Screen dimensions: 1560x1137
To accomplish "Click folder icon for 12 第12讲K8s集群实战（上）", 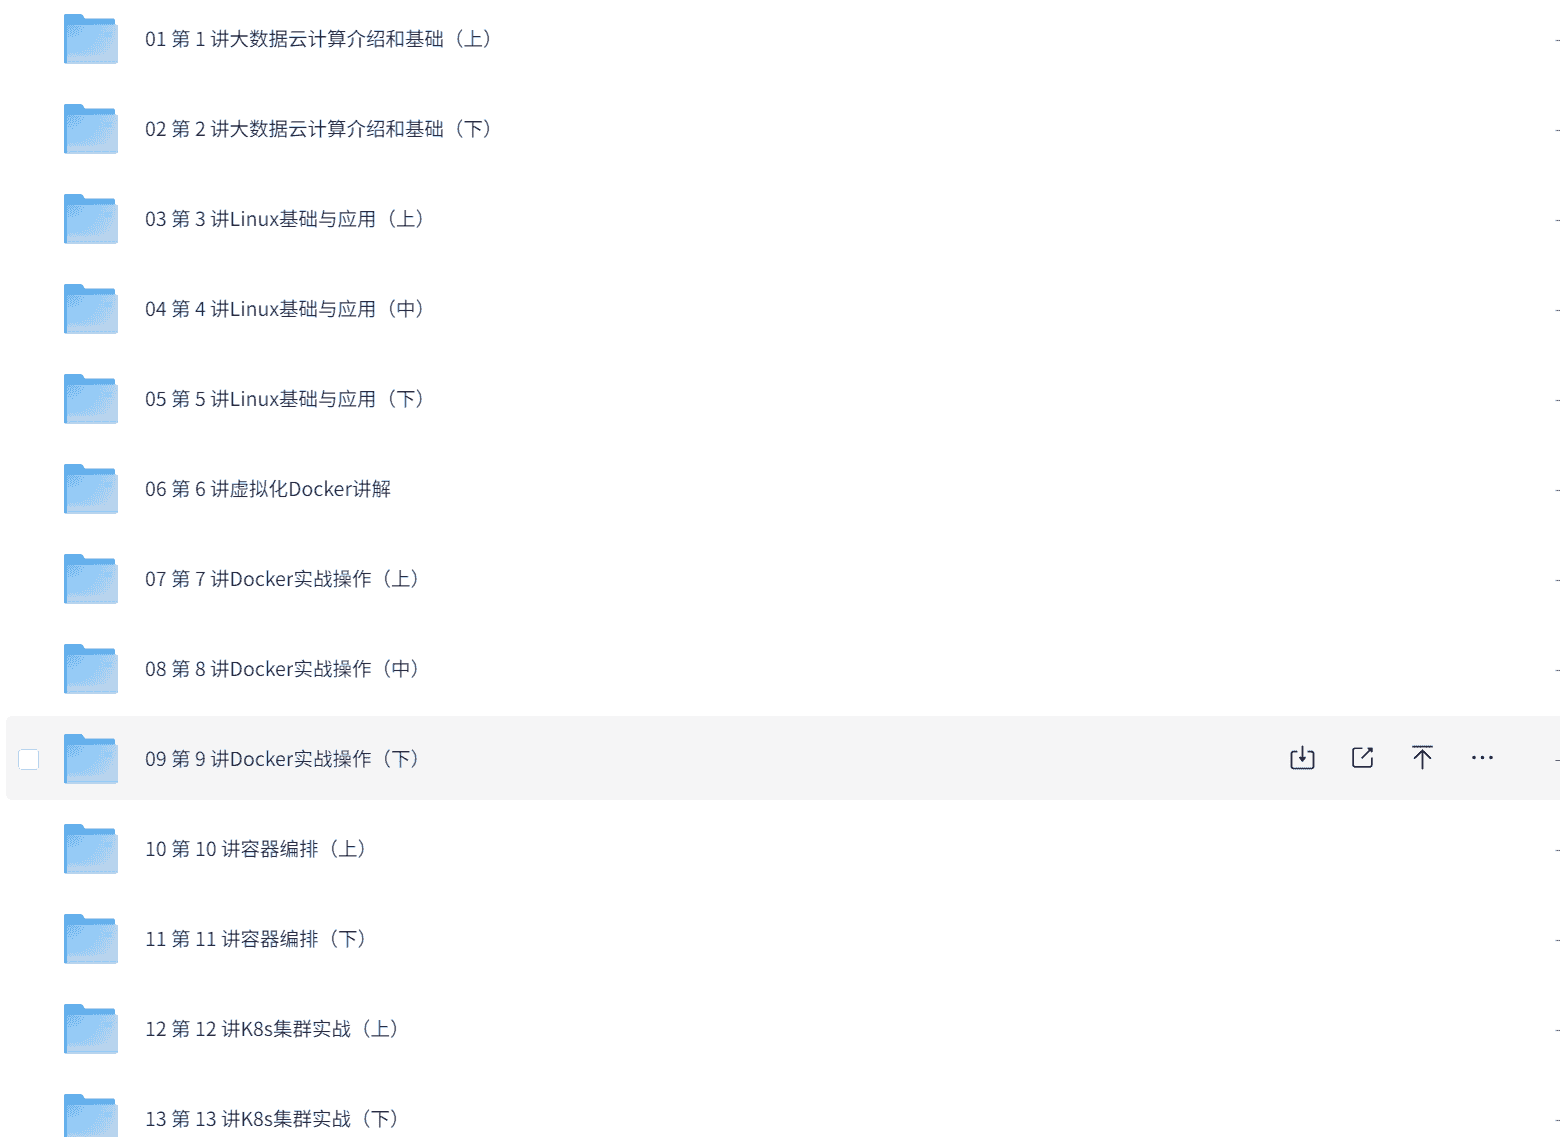I will point(91,1029).
